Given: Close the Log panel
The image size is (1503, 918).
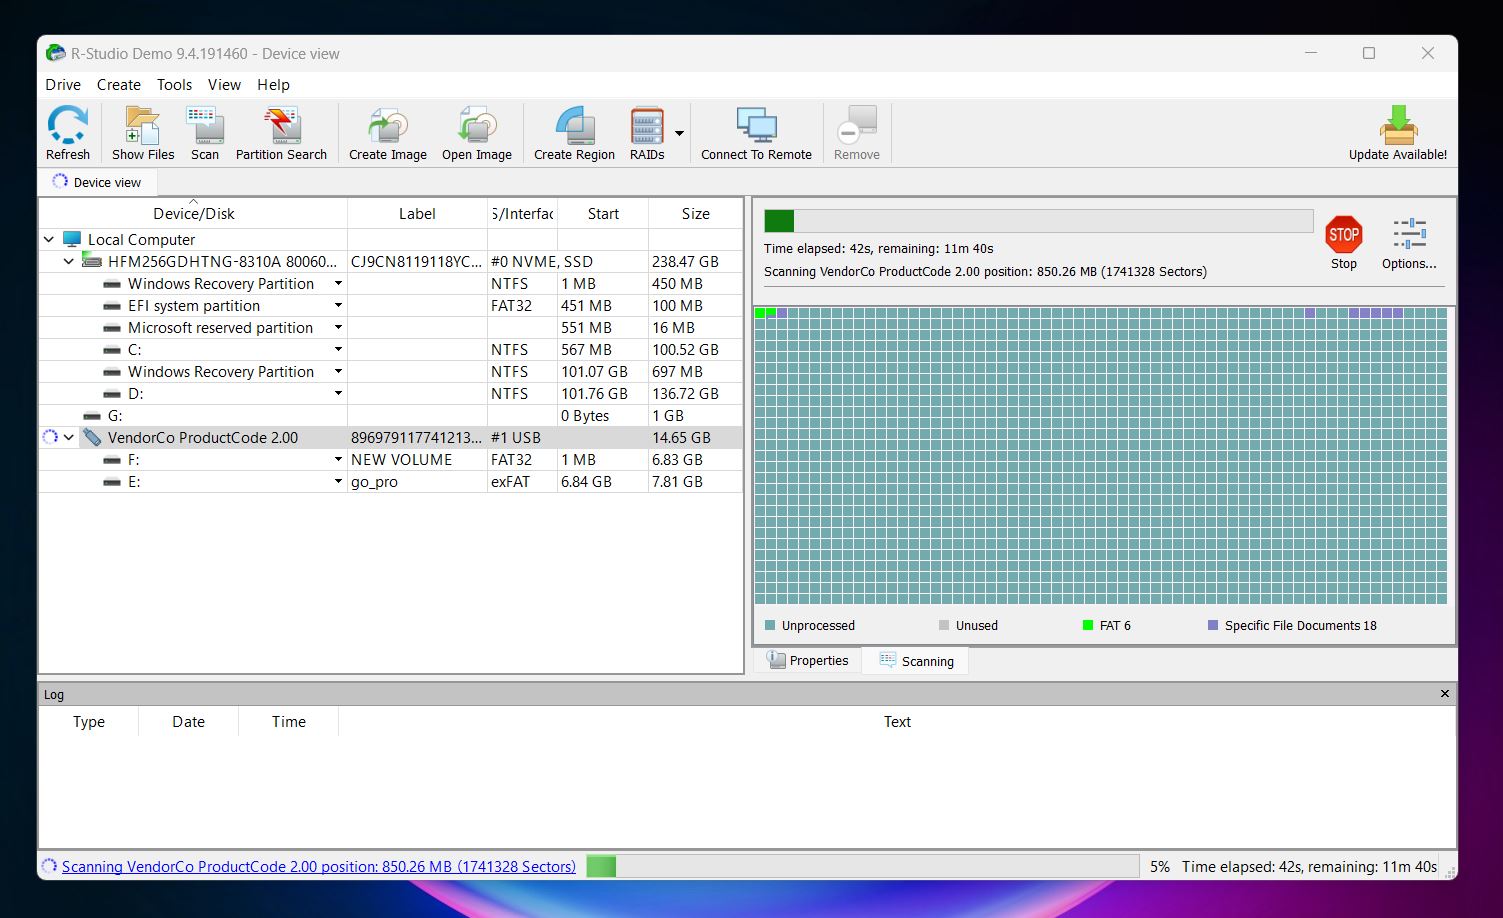Looking at the screenshot, I should pos(1444,693).
